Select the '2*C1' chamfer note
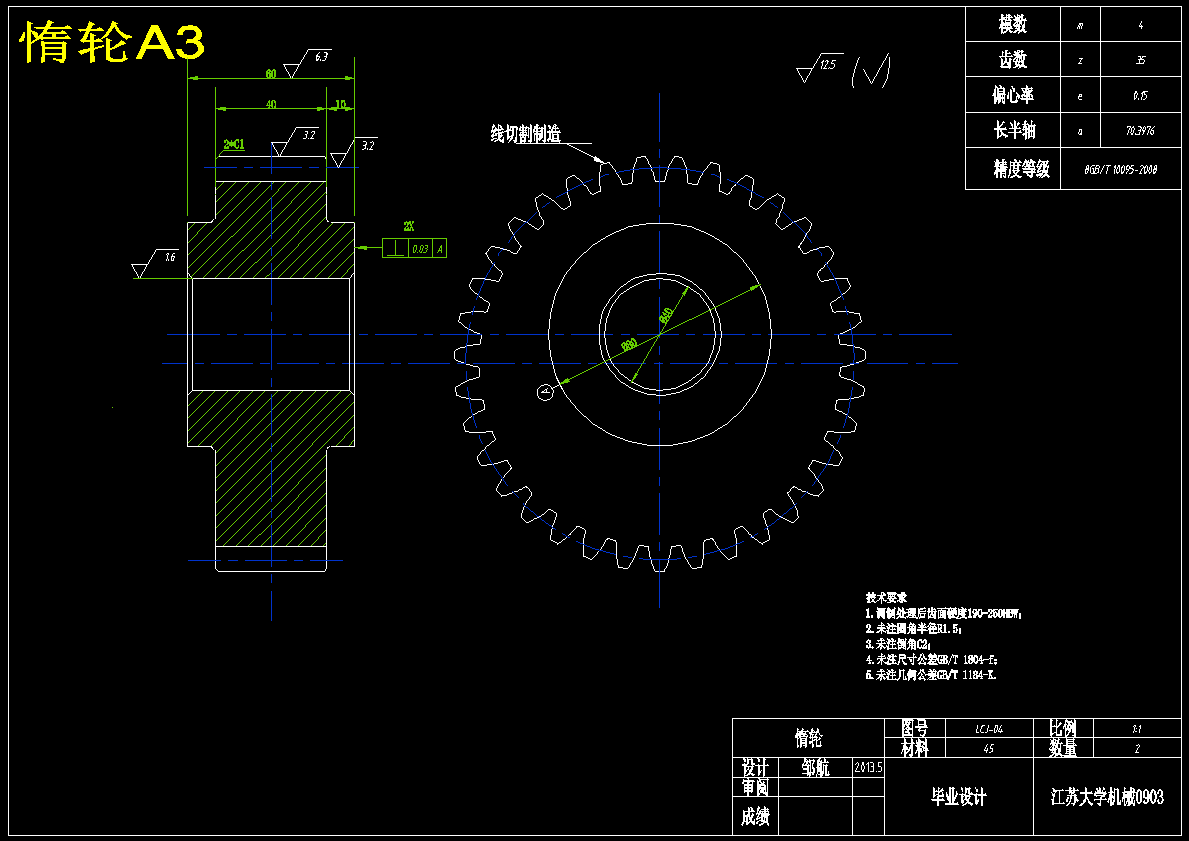Screen dimensions: 1189x841 click(x=234, y=144)
